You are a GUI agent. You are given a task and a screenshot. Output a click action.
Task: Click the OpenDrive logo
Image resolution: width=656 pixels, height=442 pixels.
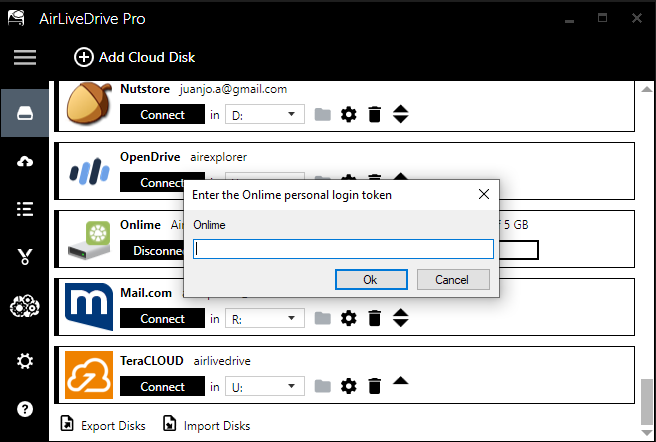tap(89, 171)
